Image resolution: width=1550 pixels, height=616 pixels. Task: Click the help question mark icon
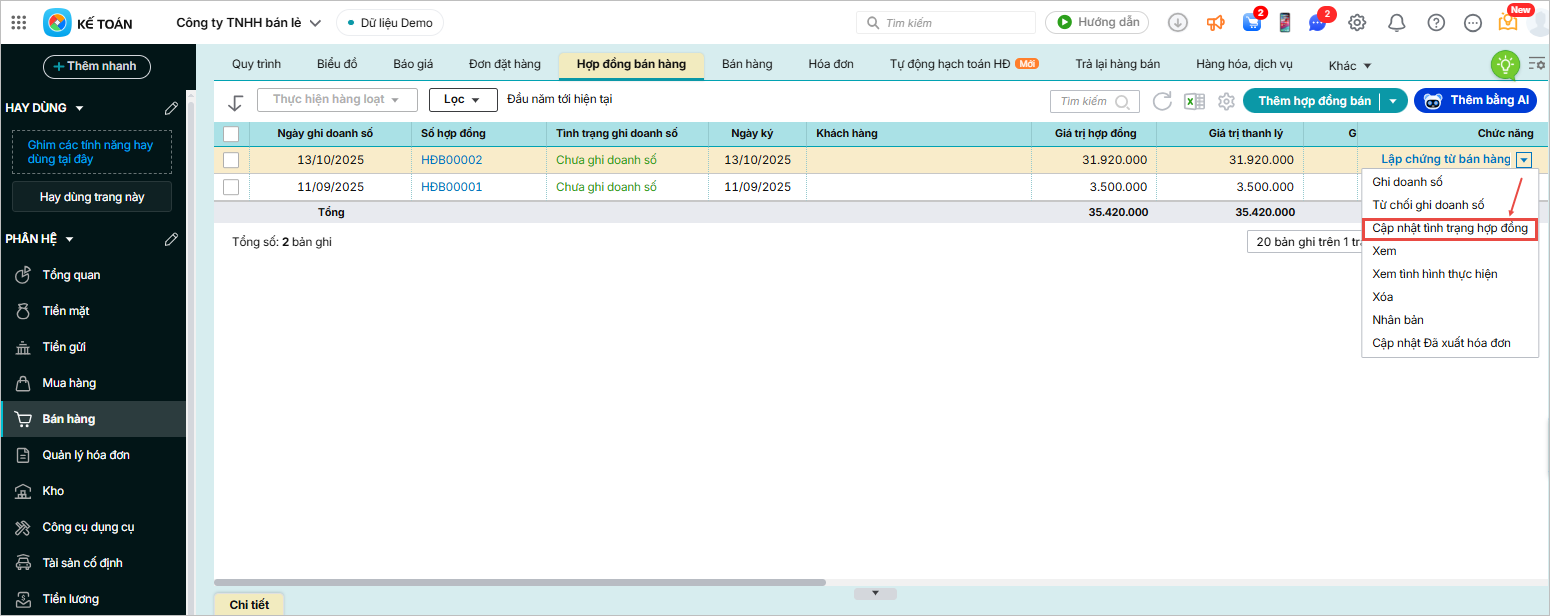coord(1436,23)
